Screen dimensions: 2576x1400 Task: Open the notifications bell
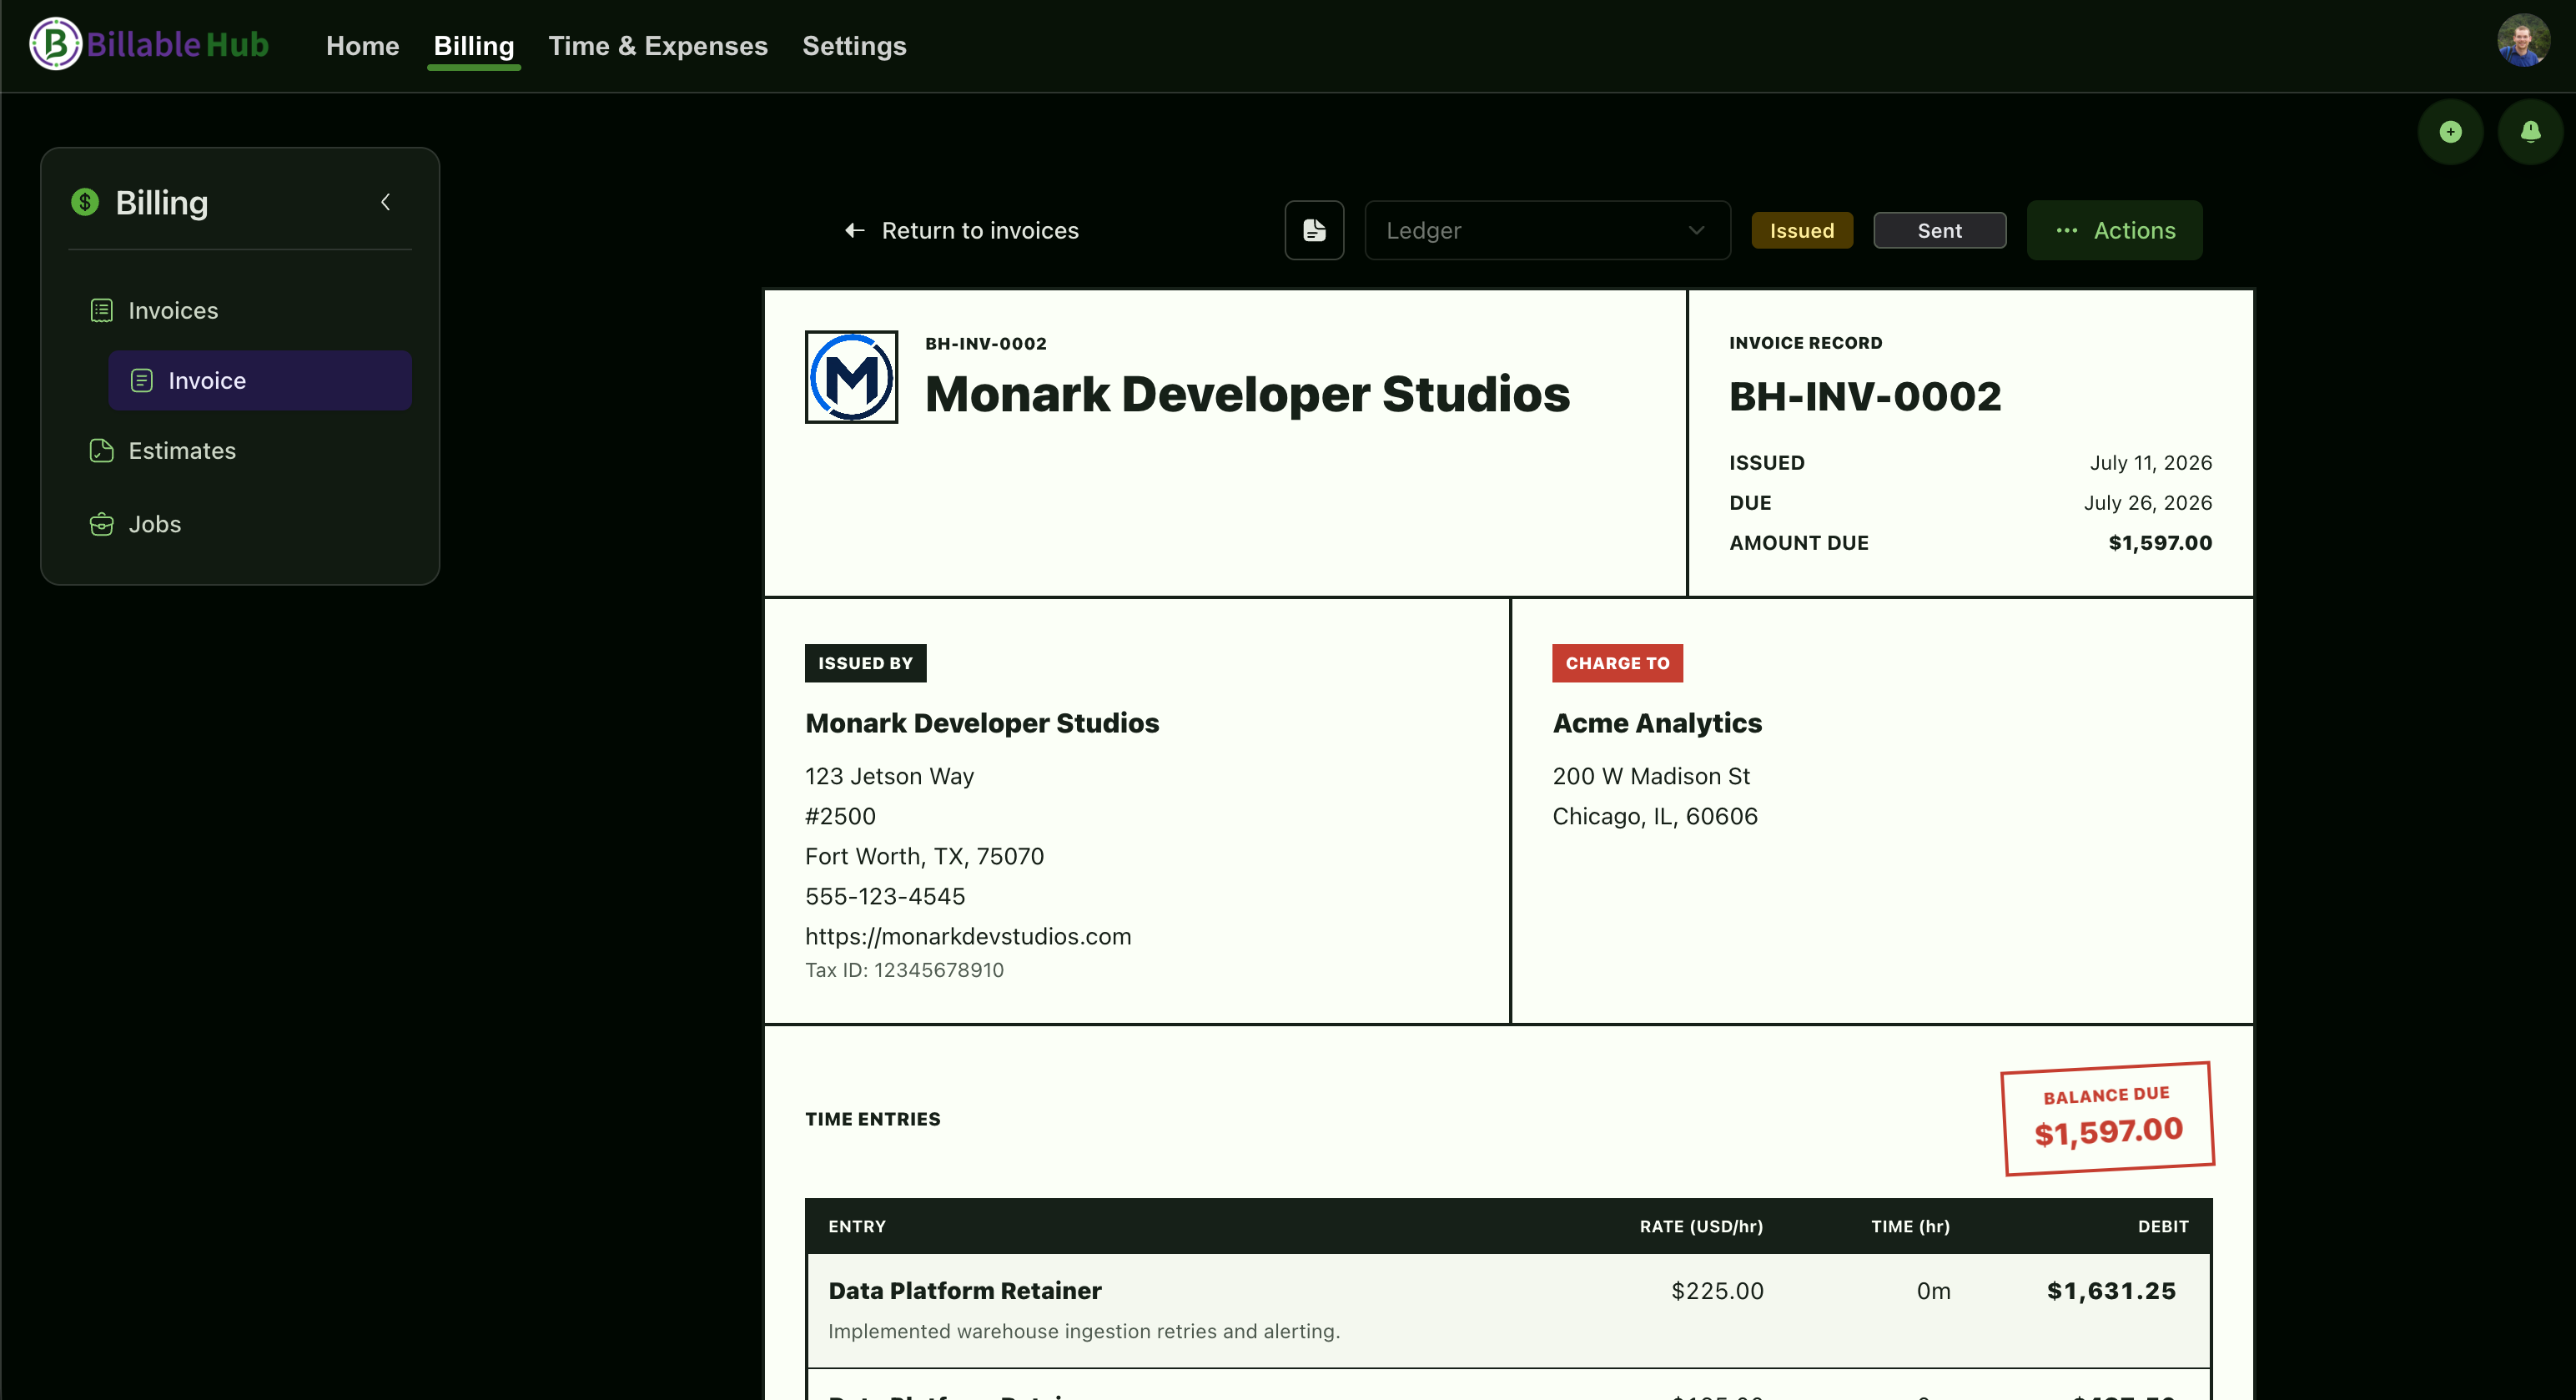[x=2530, y=131]
